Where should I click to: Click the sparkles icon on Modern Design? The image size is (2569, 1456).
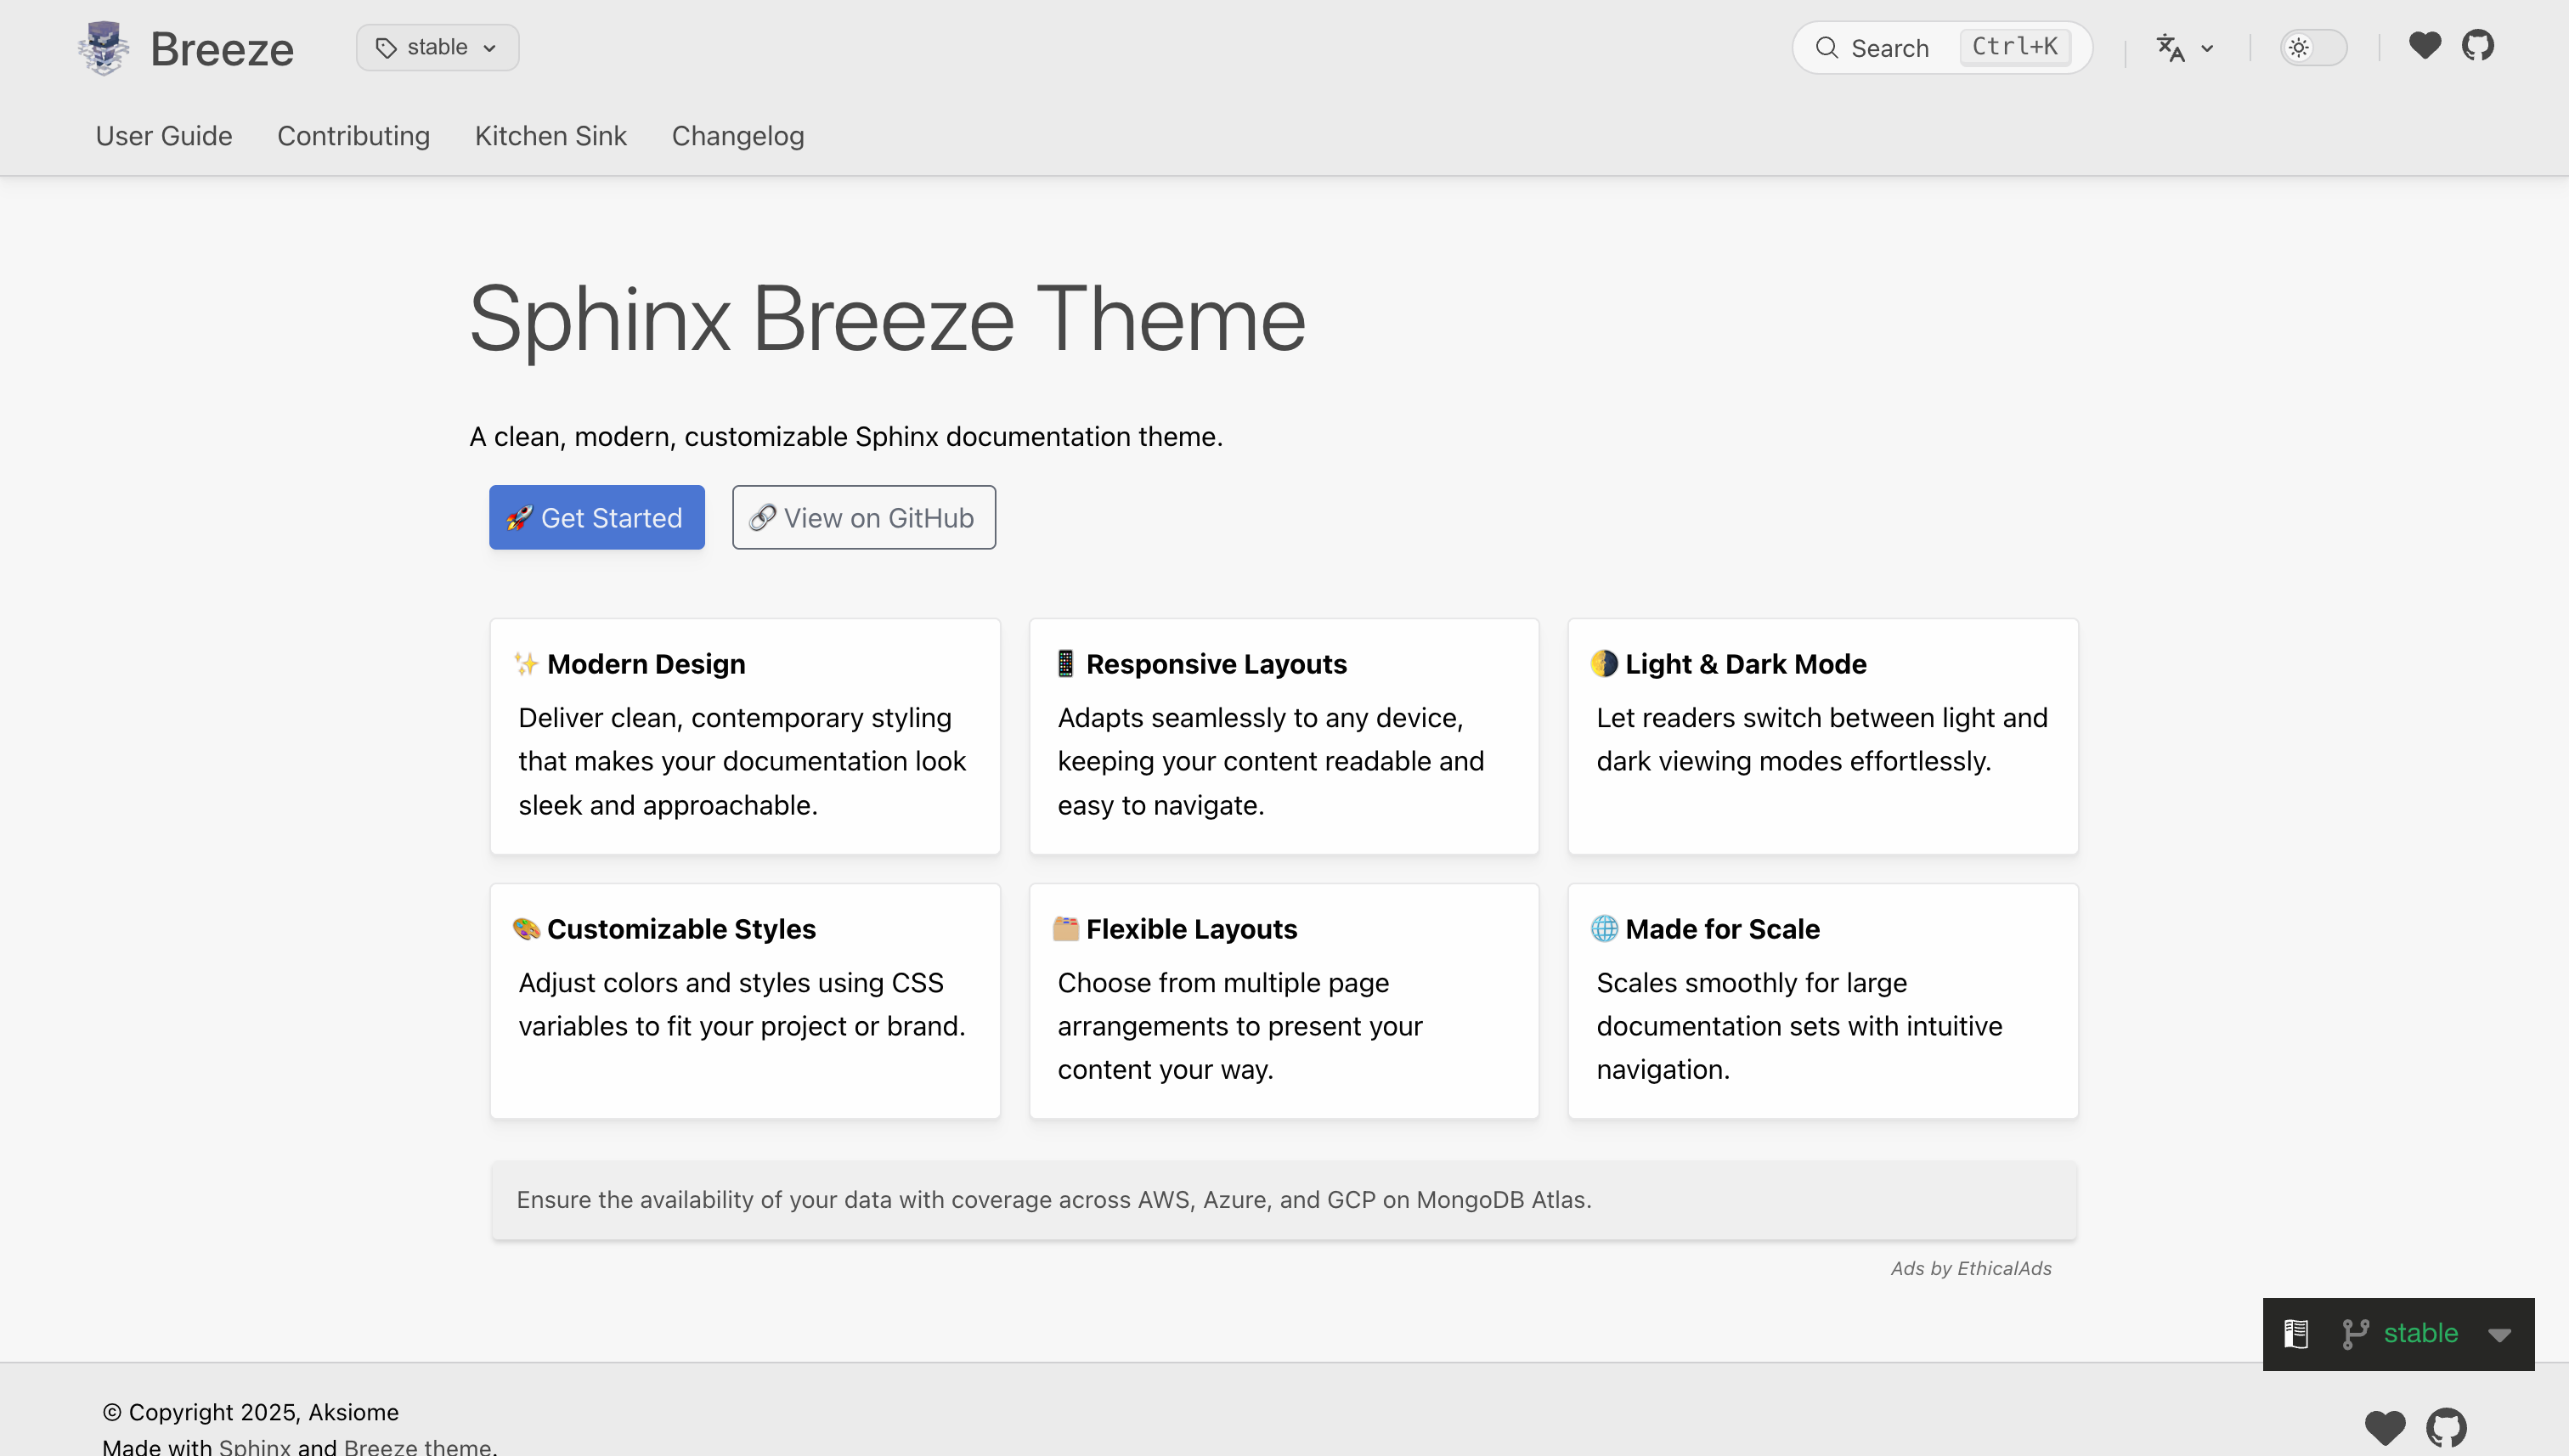(526, 664)
